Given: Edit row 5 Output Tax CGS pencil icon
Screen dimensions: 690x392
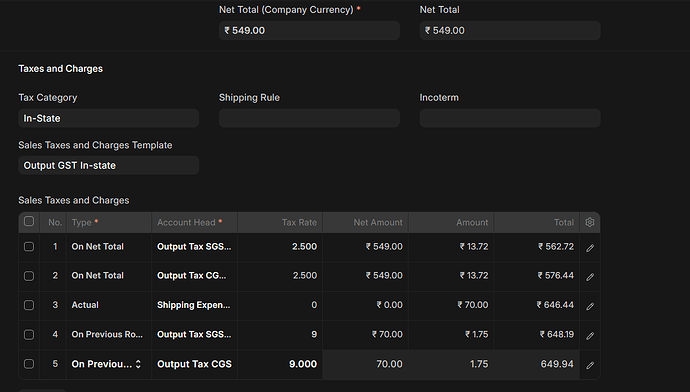Looking at the screenshot, I should point(590,365).
